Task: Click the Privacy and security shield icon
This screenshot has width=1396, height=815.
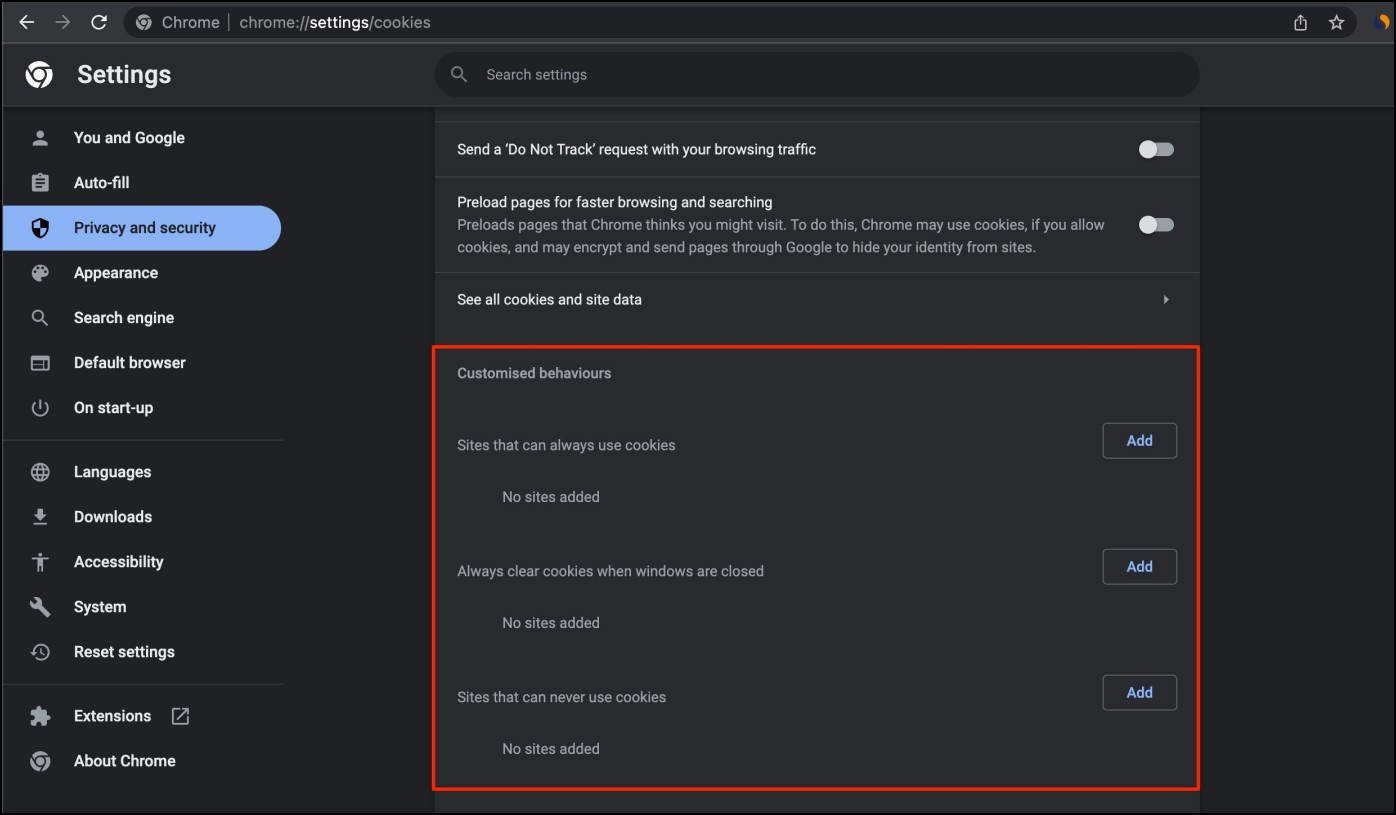Action: tap(40, 228)
